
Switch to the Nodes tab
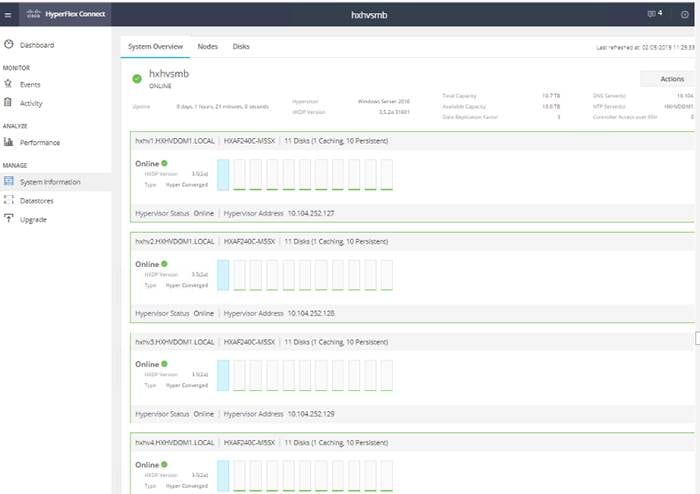(208, 46)
